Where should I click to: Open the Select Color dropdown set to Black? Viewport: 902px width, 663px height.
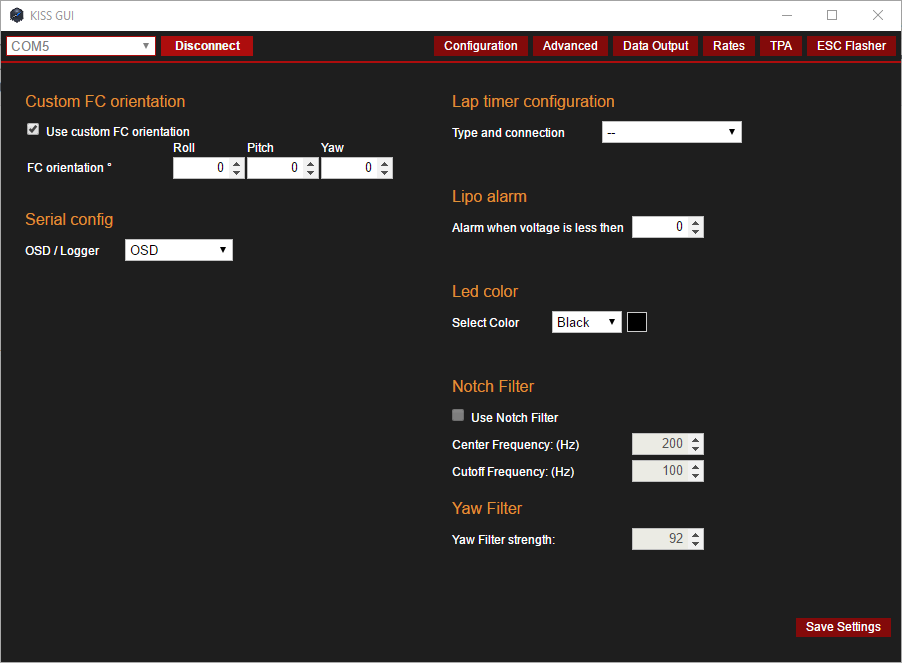(586, 322)
